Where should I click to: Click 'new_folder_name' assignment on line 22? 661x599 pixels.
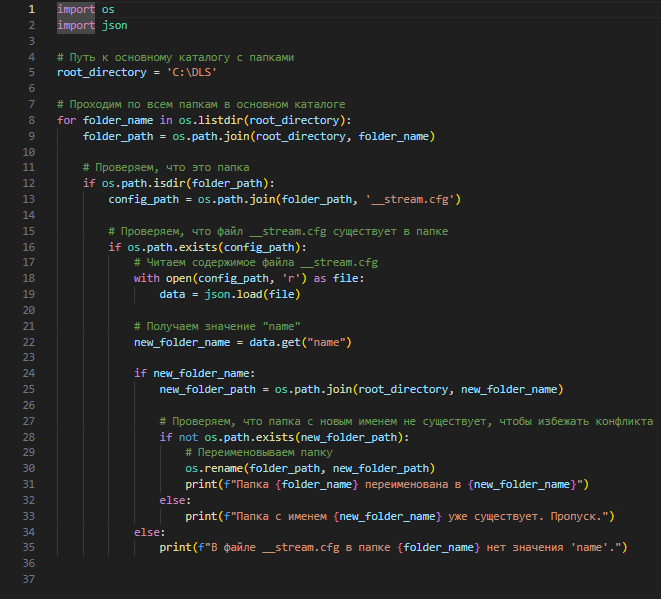(182, 343)
